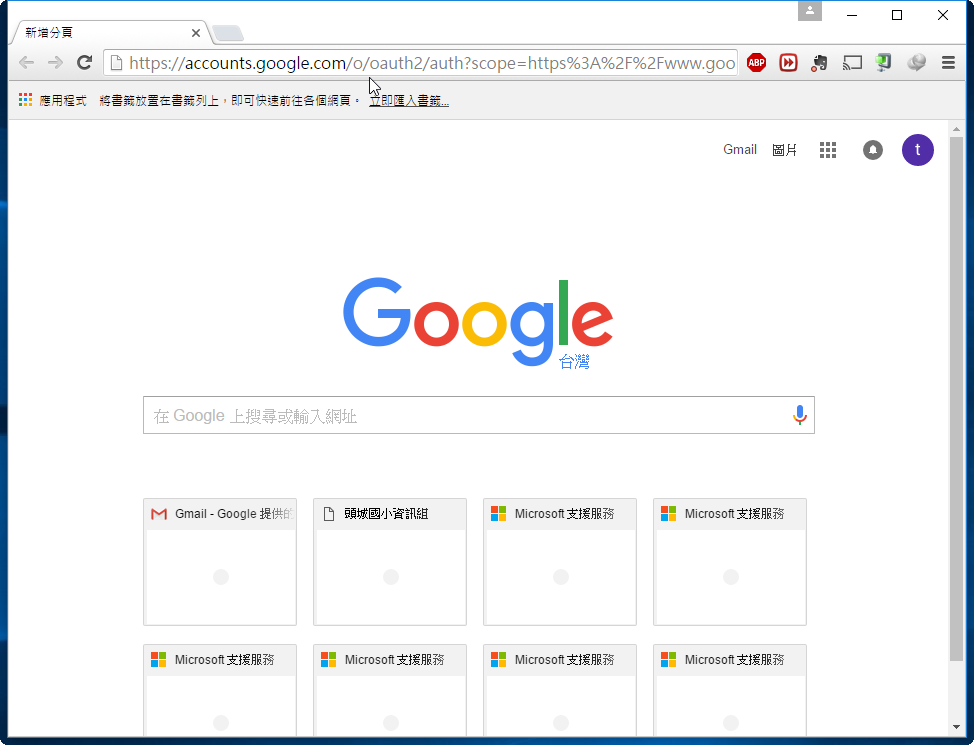Start voice search with microphone
This screenshot has width=974, height=745.
(799, 415)
